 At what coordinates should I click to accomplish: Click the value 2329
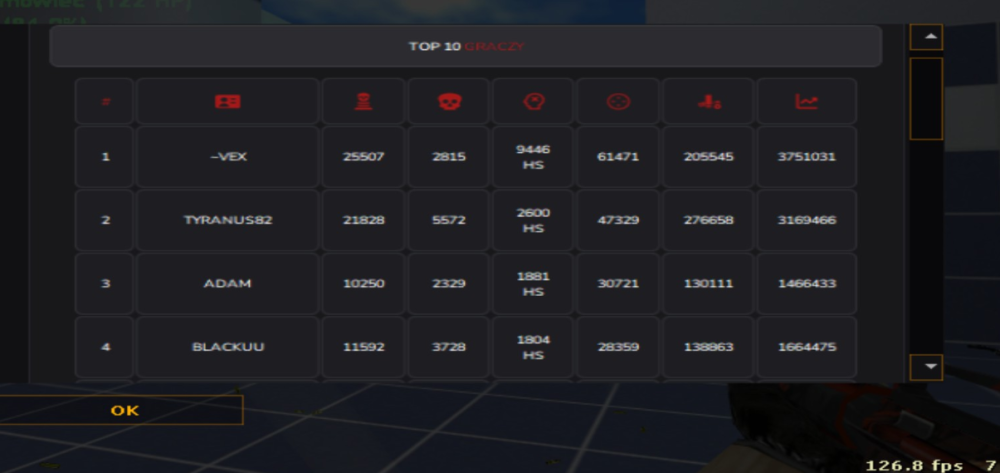[449, 283]
